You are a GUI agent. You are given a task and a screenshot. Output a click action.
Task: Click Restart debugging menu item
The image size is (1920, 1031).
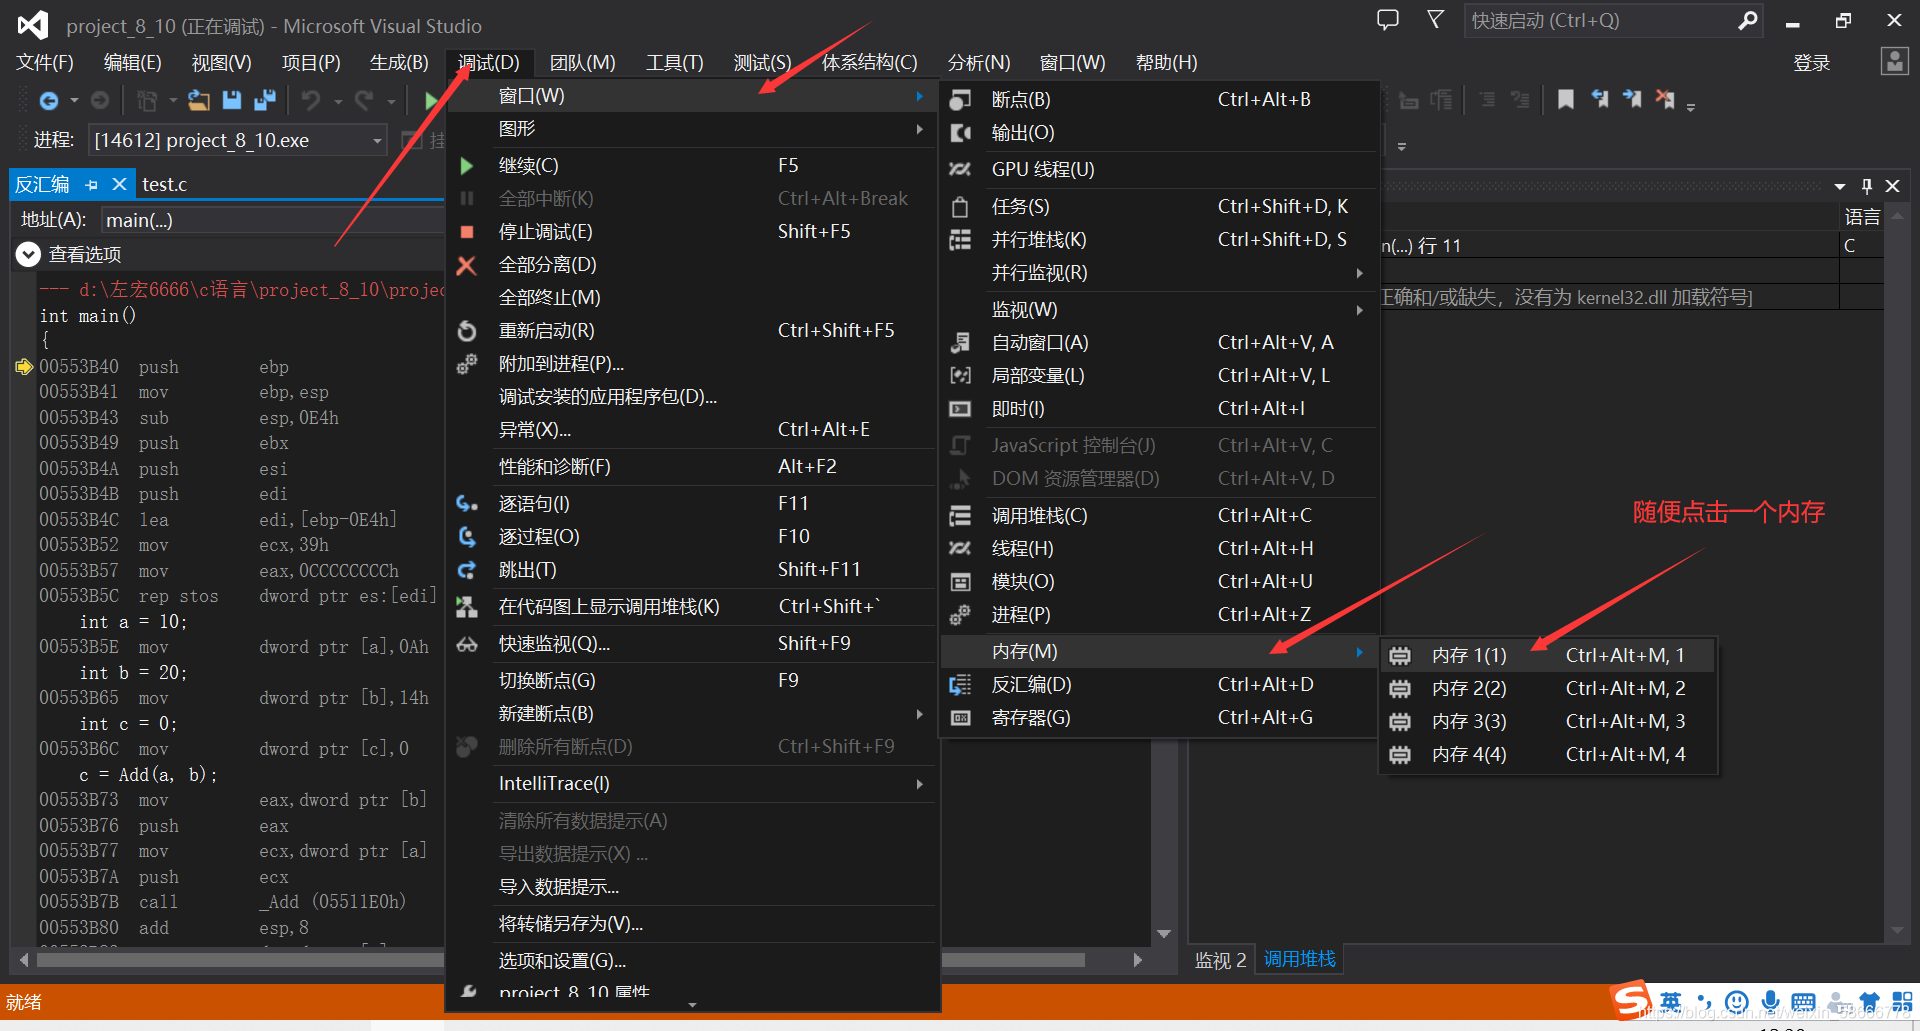click(x=691, y=330)
